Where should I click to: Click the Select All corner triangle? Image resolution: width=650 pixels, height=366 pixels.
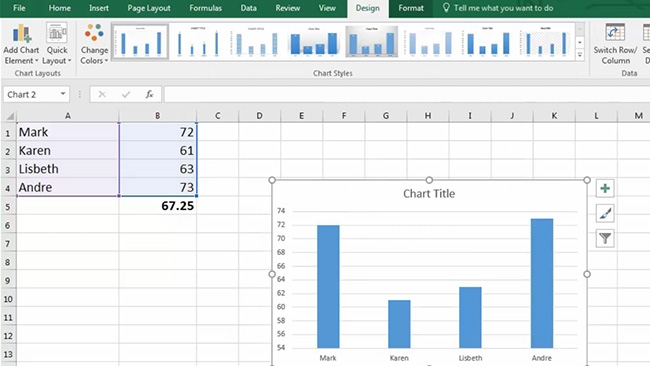(x=9, y=116)
